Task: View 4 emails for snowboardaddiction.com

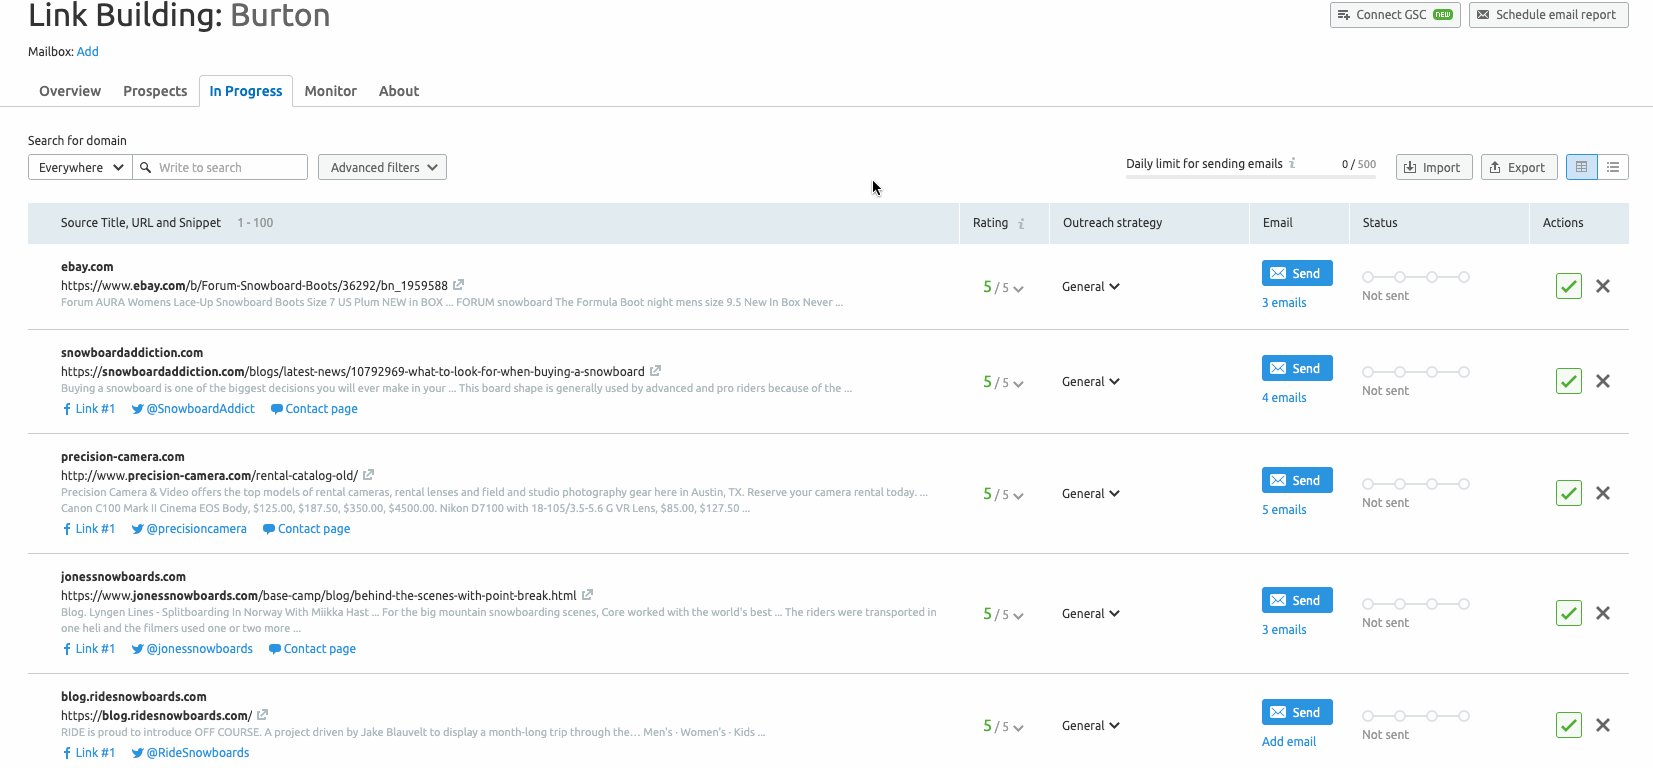Action: tap(1284, 398)
